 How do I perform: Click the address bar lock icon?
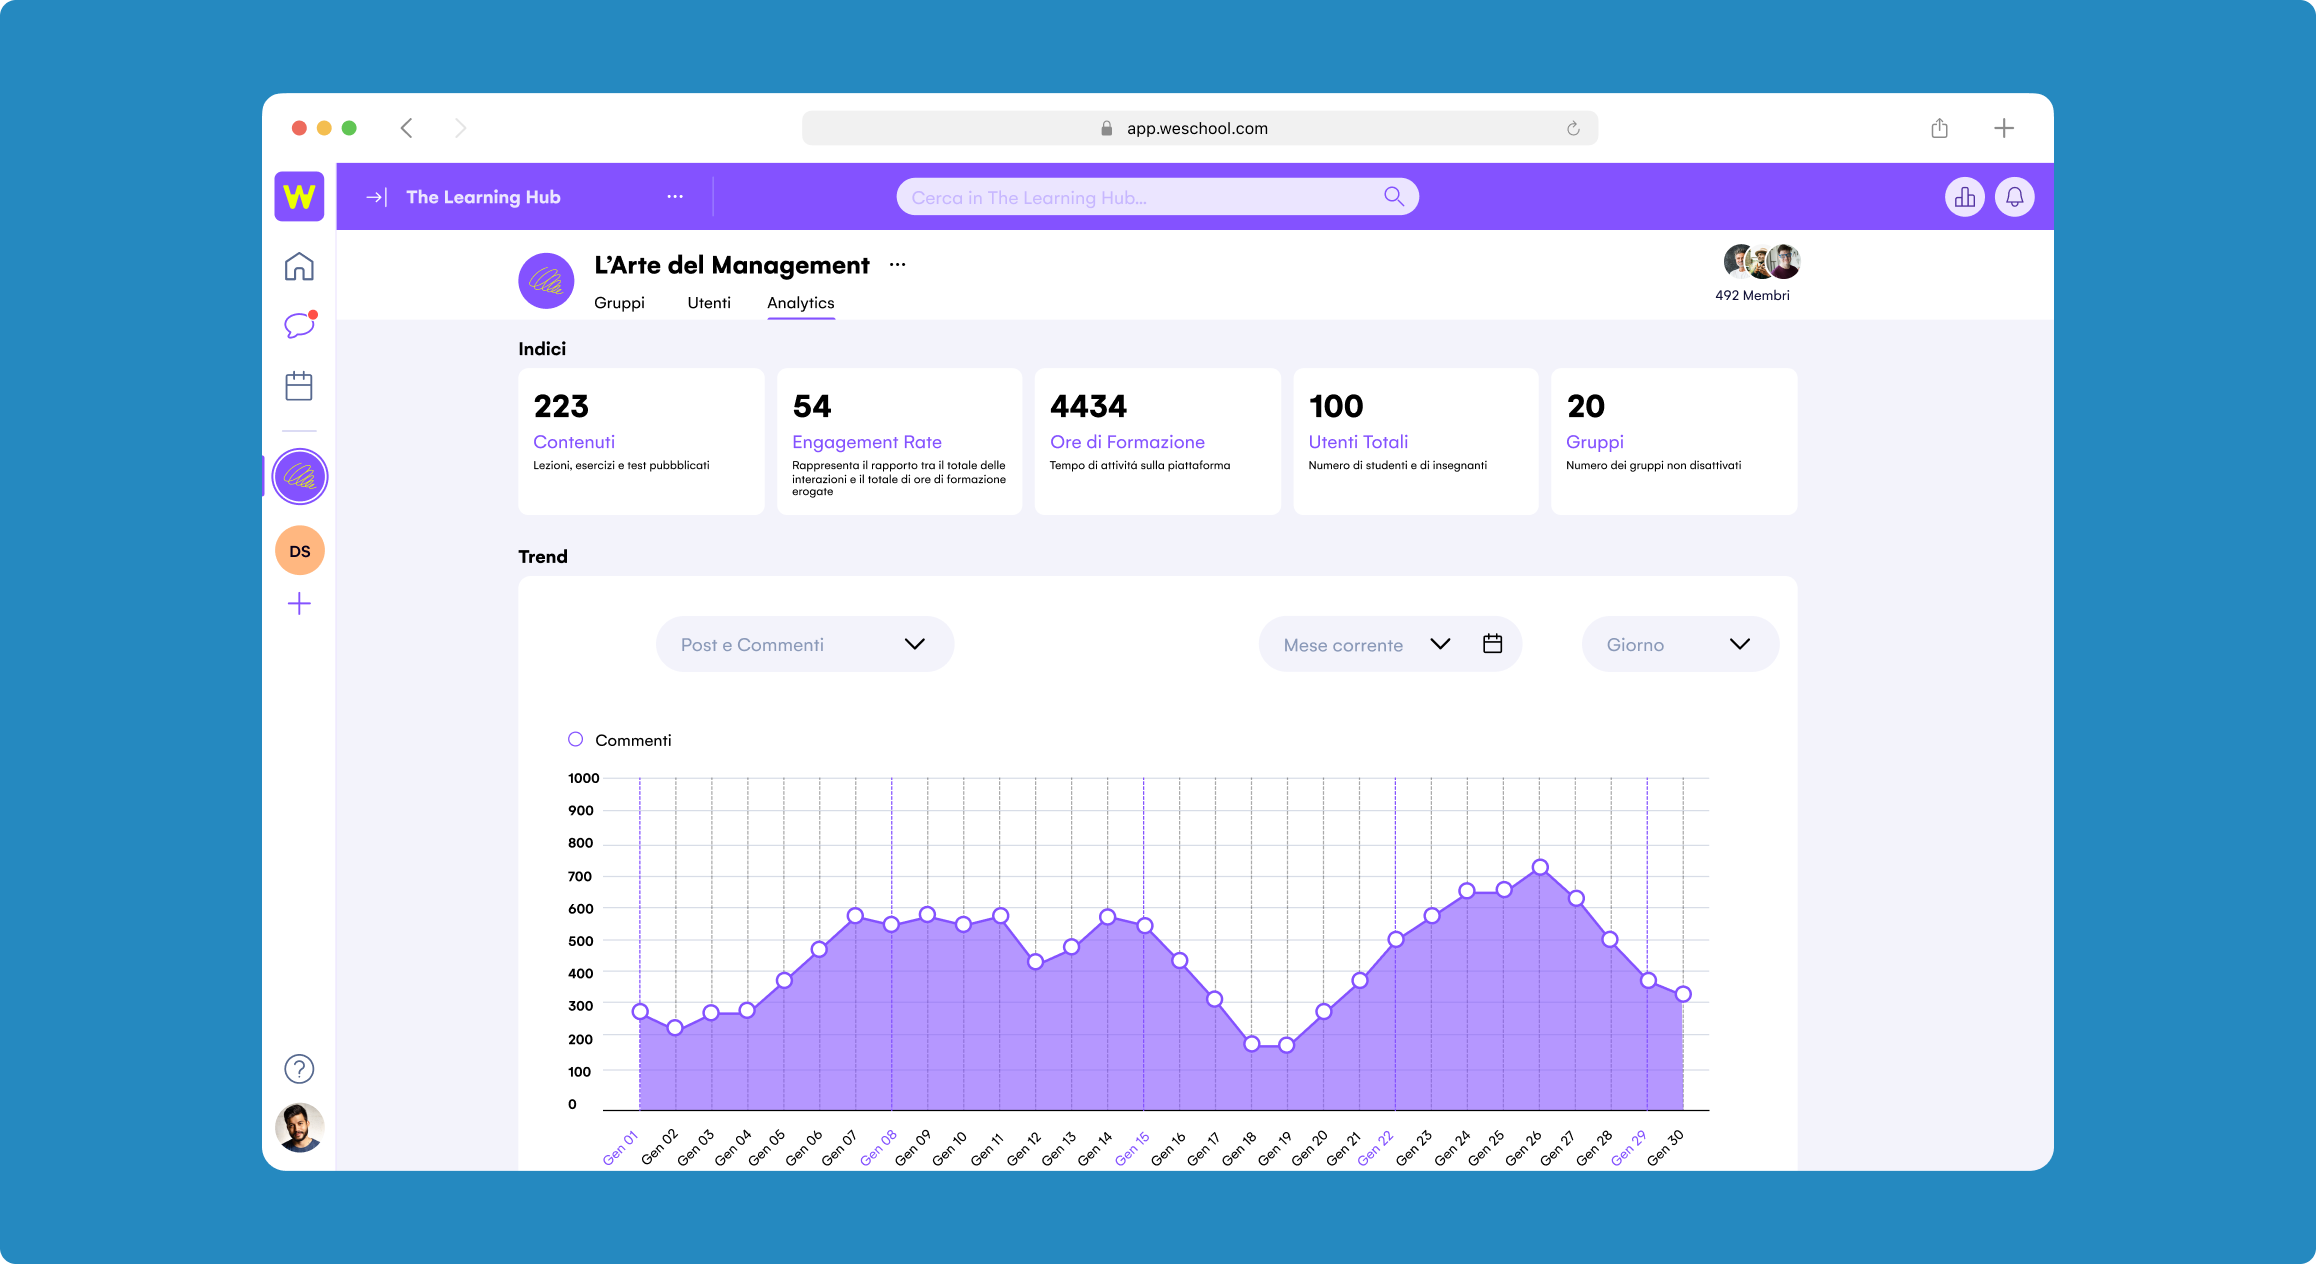1106,128
